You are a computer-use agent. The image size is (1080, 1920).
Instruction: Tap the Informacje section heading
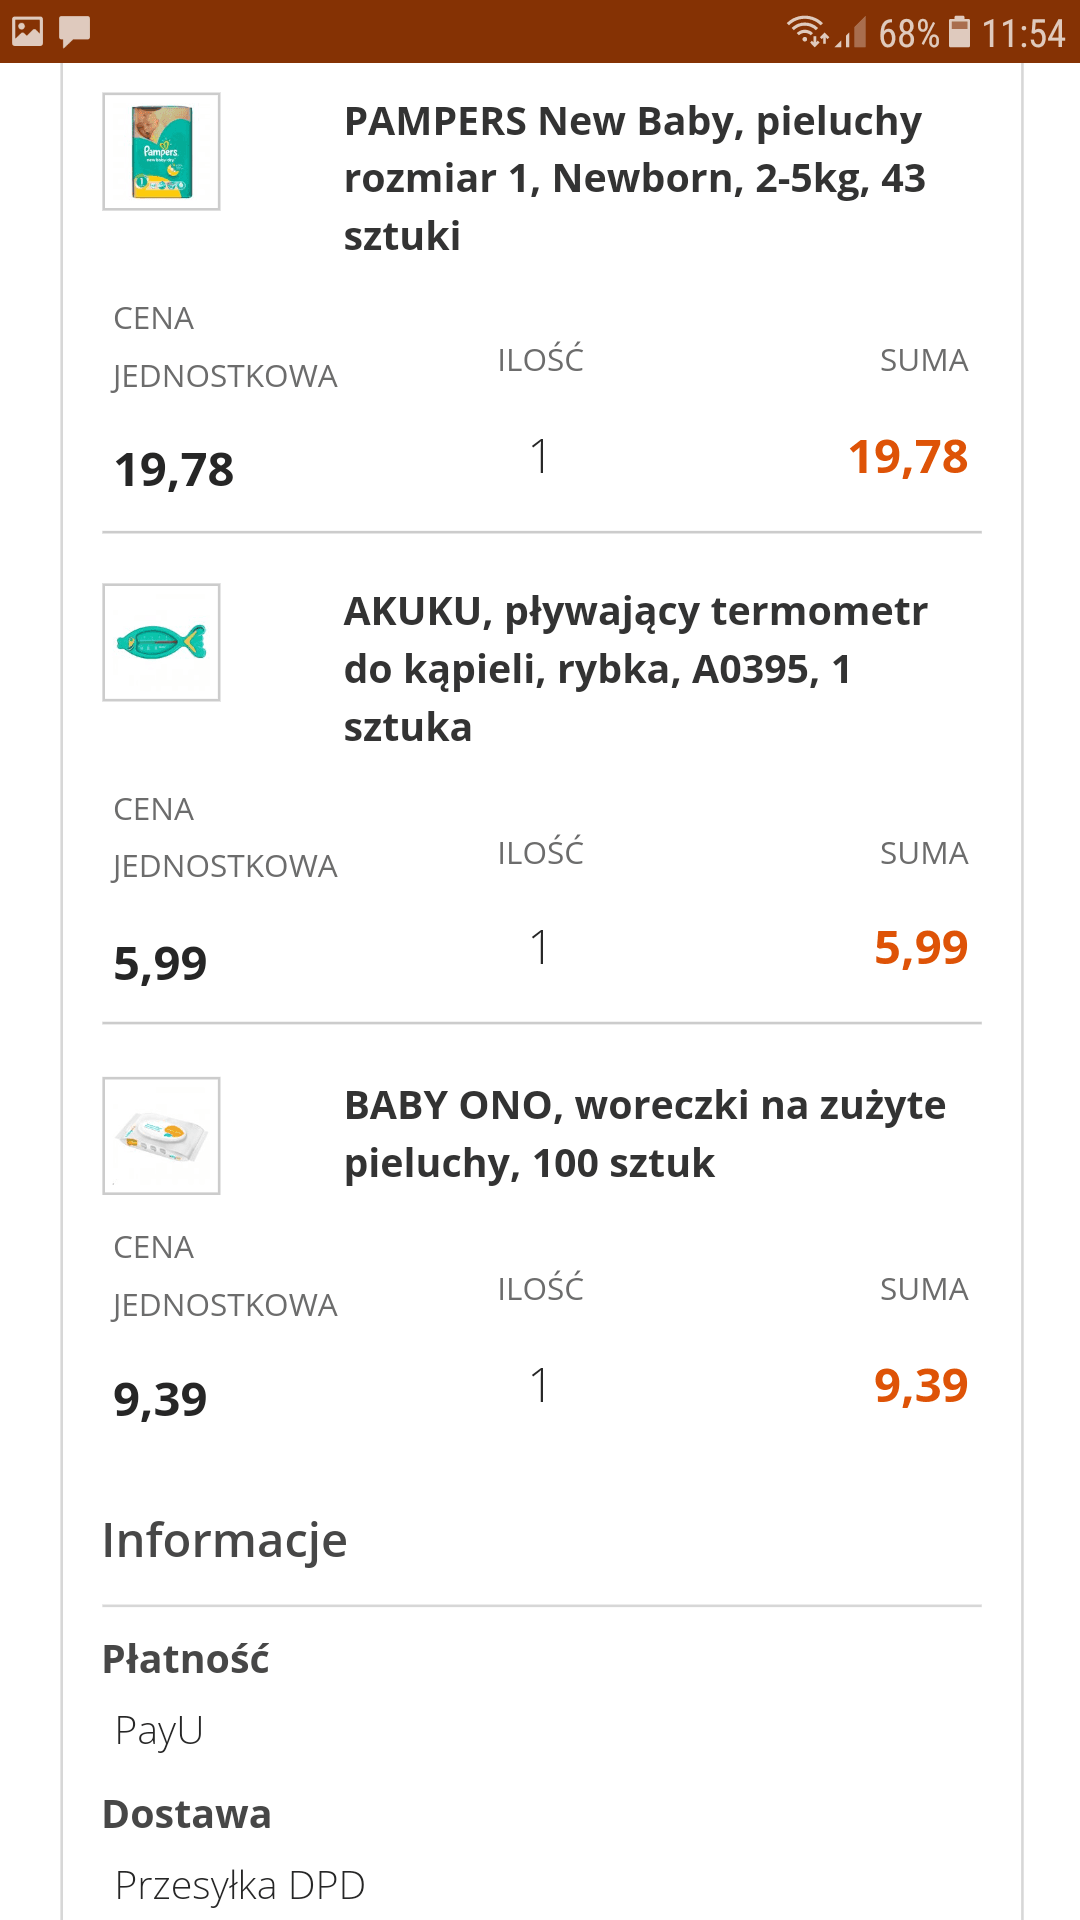click(225, 1540)
